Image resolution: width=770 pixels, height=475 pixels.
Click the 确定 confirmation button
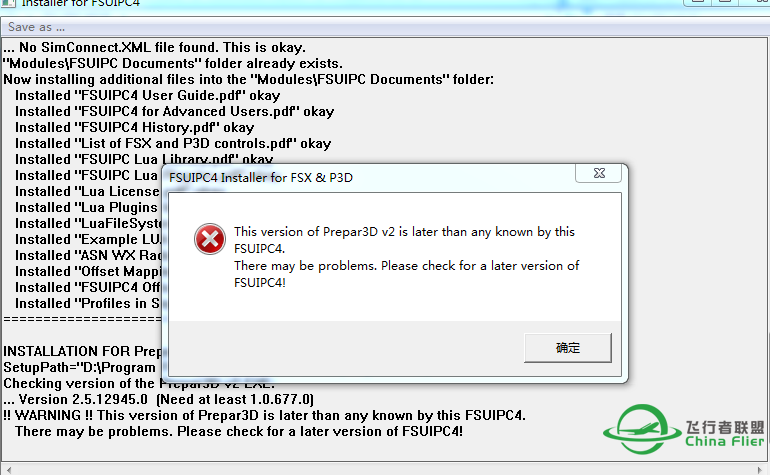(568, 348)
